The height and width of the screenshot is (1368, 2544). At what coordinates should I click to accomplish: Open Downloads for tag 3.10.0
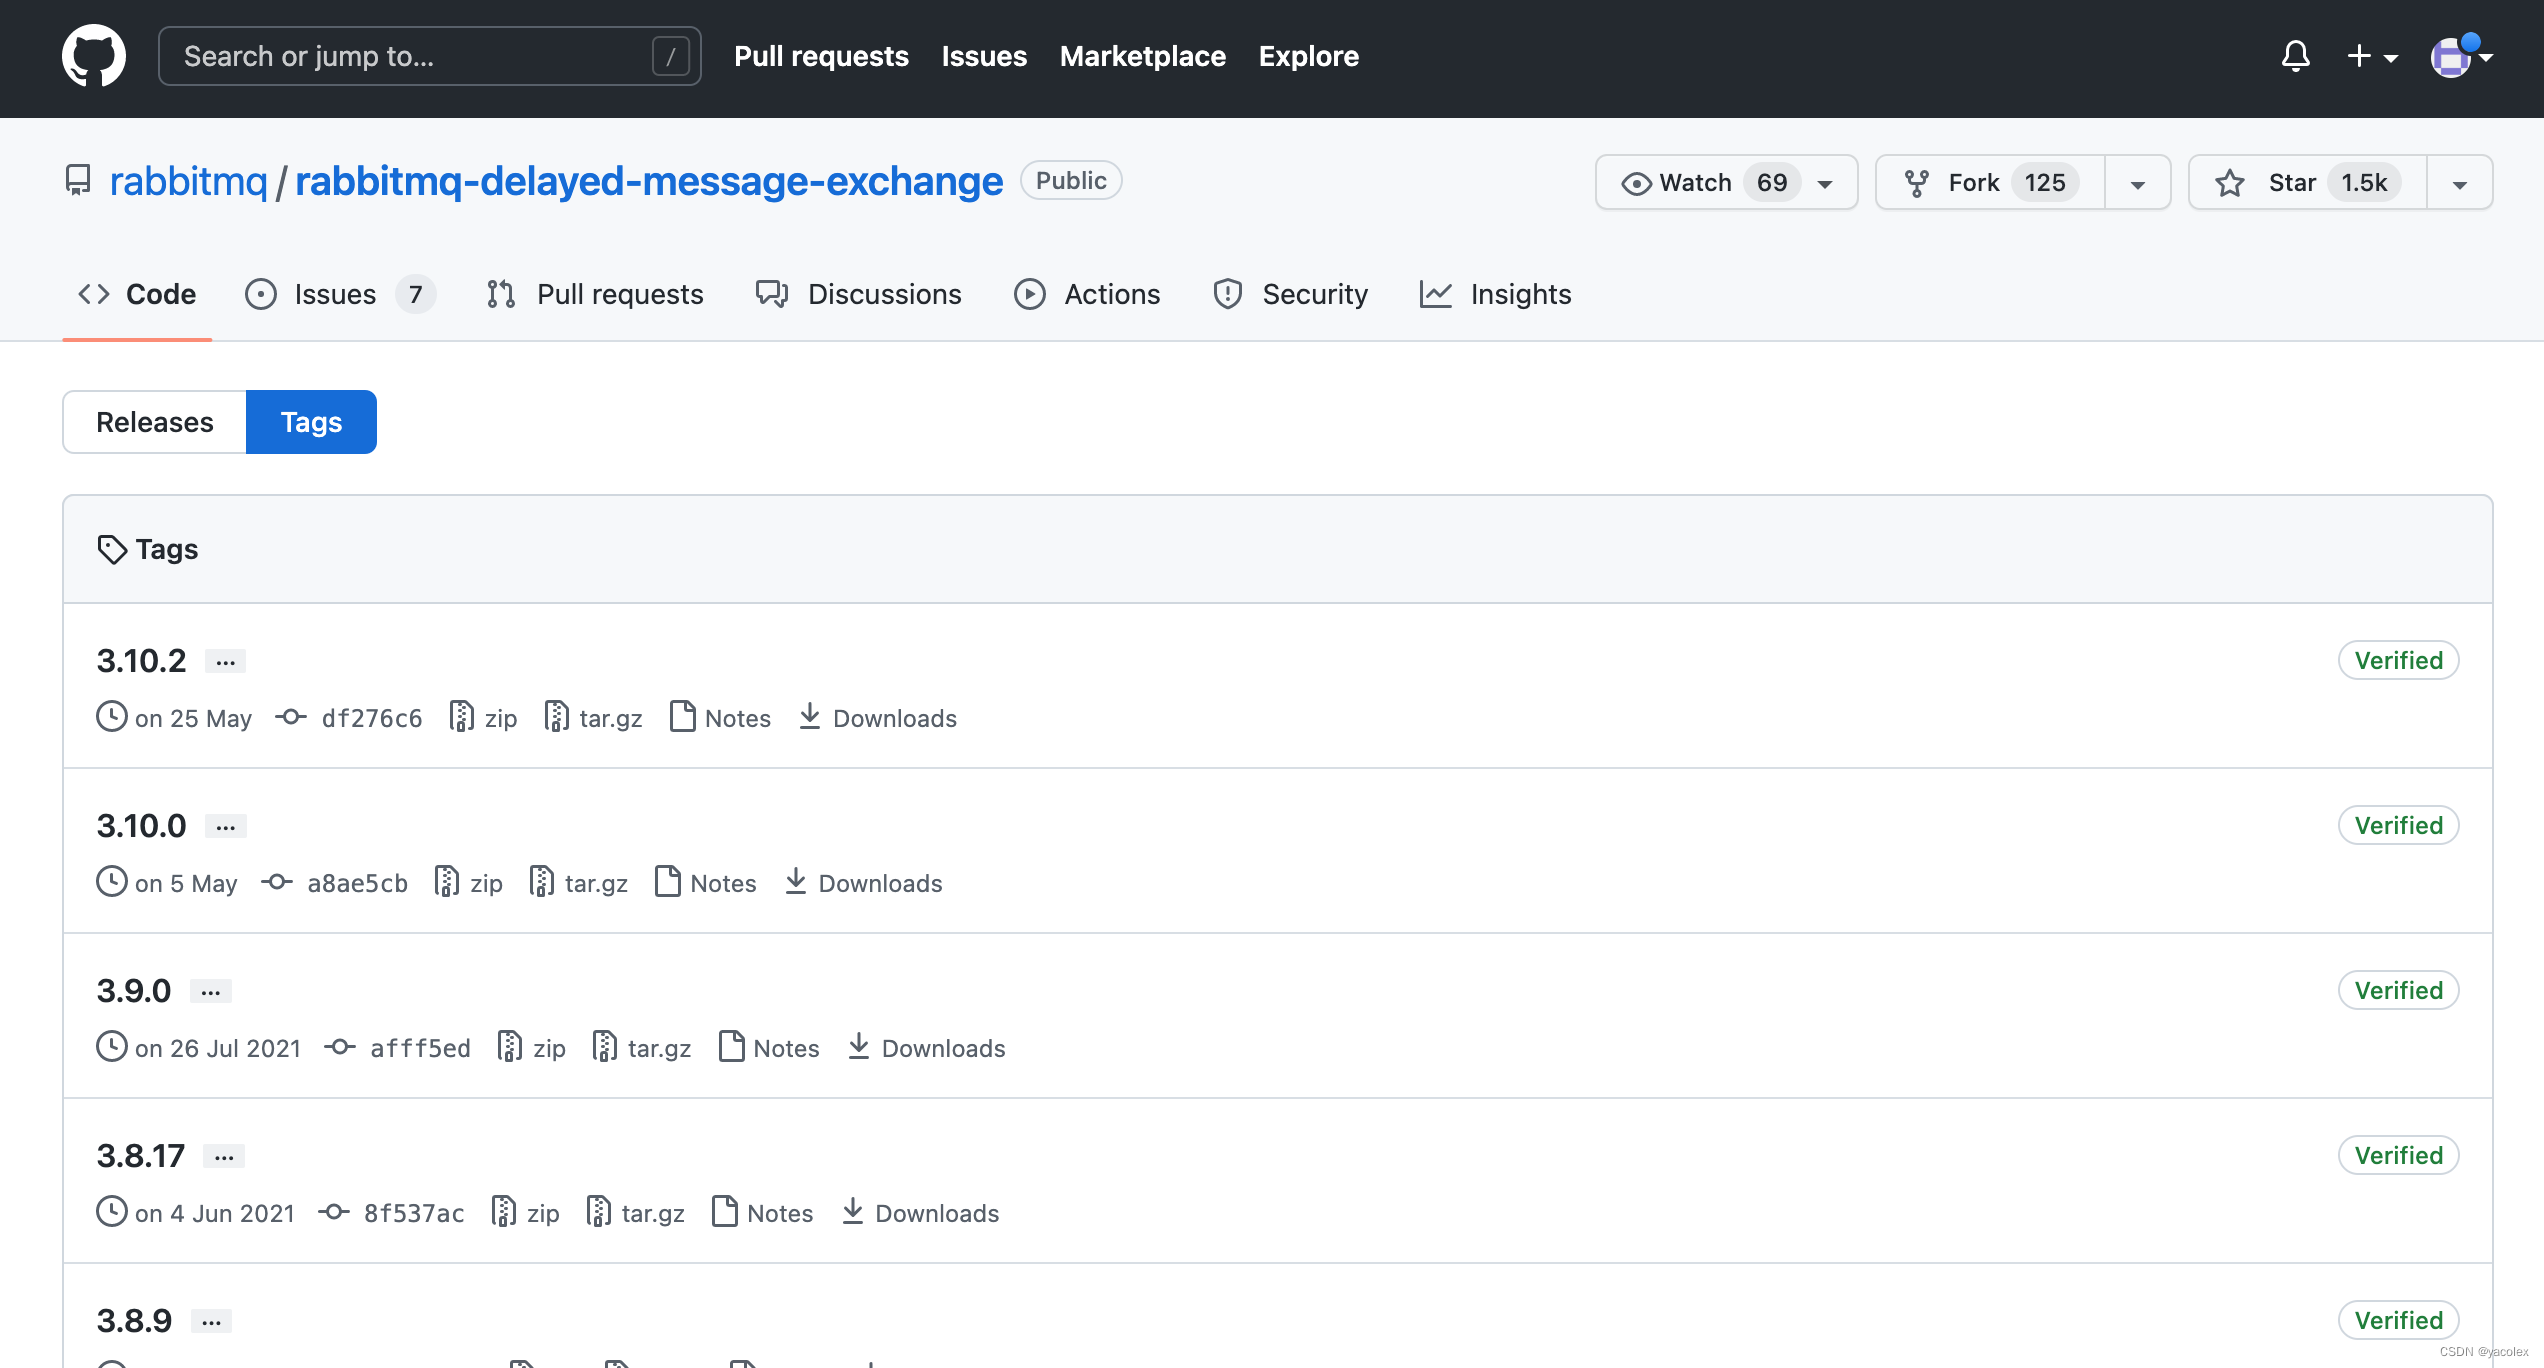pos(863,883)
